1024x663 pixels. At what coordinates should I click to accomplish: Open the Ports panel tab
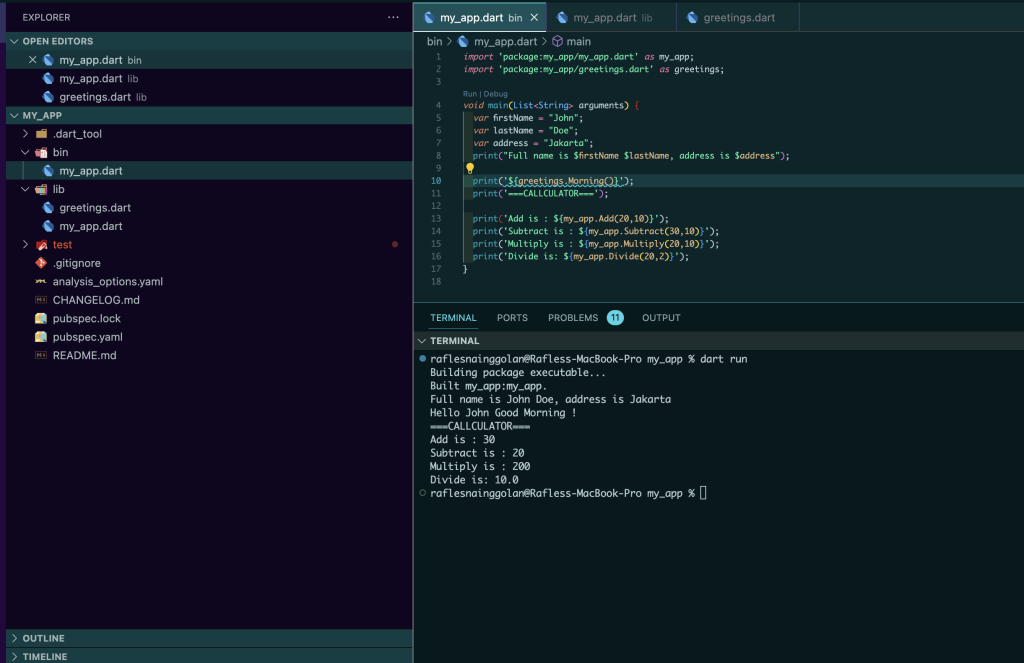[512, 317]
